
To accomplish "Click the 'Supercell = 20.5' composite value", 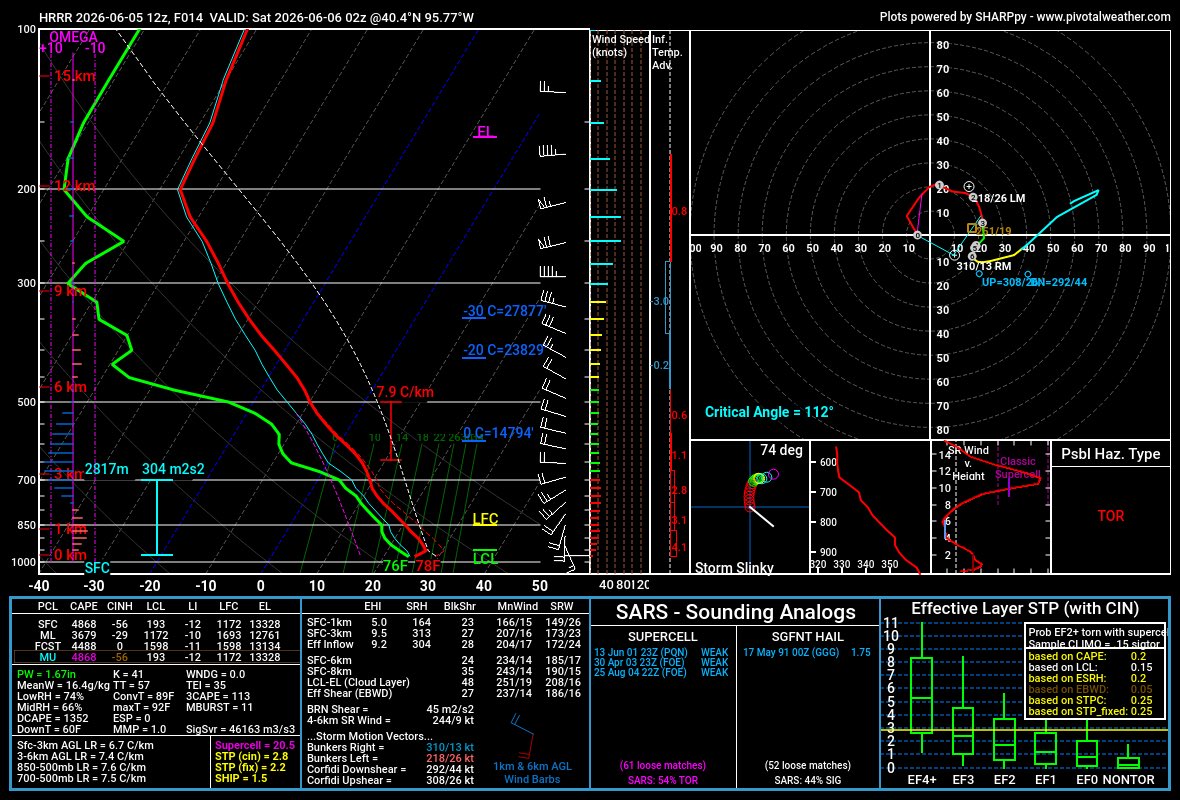I will (x=254, y=745).
